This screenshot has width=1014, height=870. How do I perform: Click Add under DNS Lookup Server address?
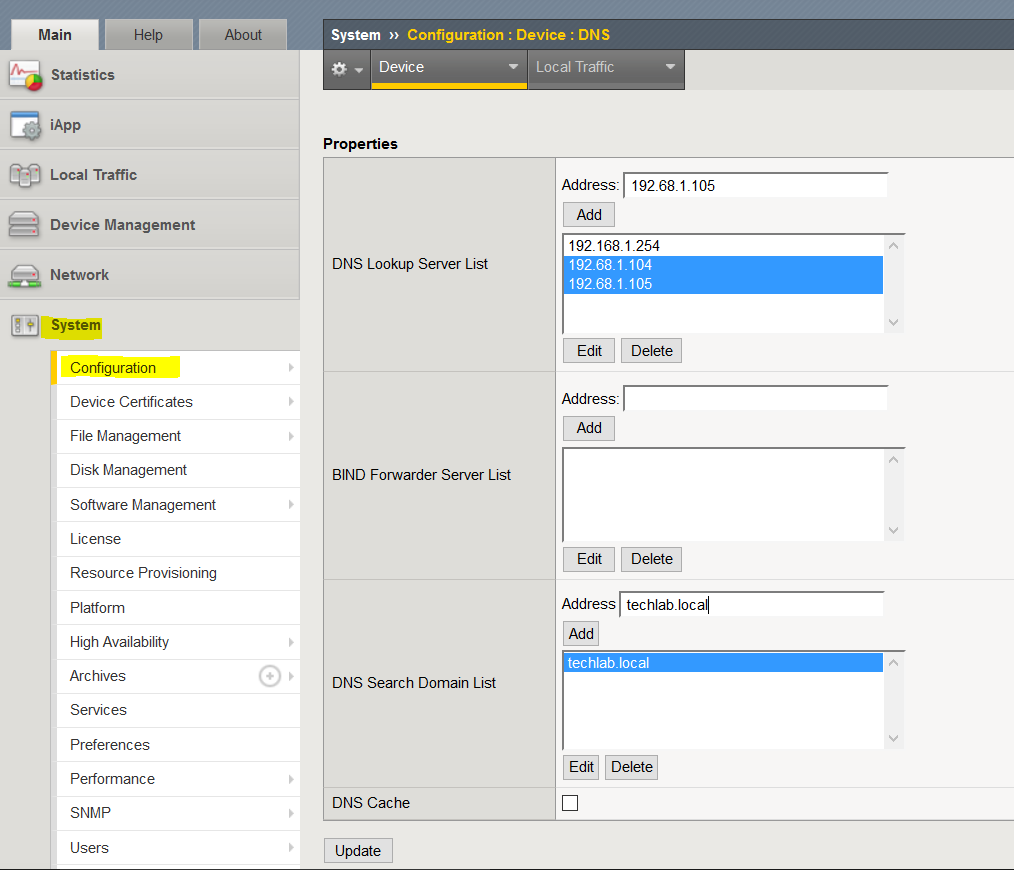click(x=589, y=215)
